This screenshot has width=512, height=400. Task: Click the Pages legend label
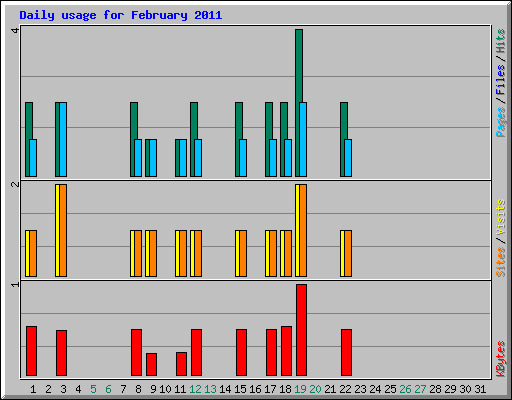500,122
